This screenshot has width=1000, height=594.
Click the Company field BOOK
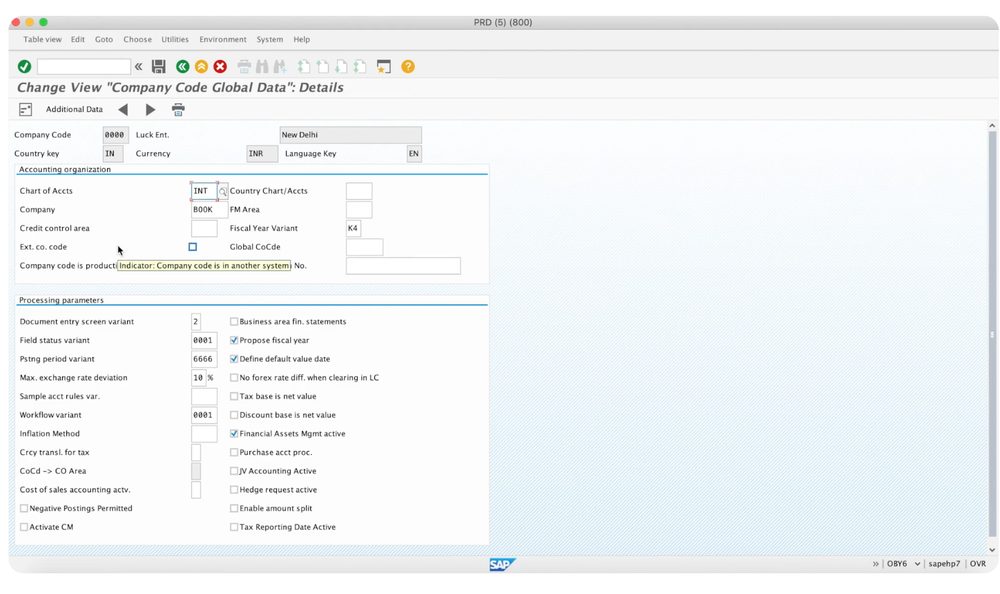pos(209,209)
